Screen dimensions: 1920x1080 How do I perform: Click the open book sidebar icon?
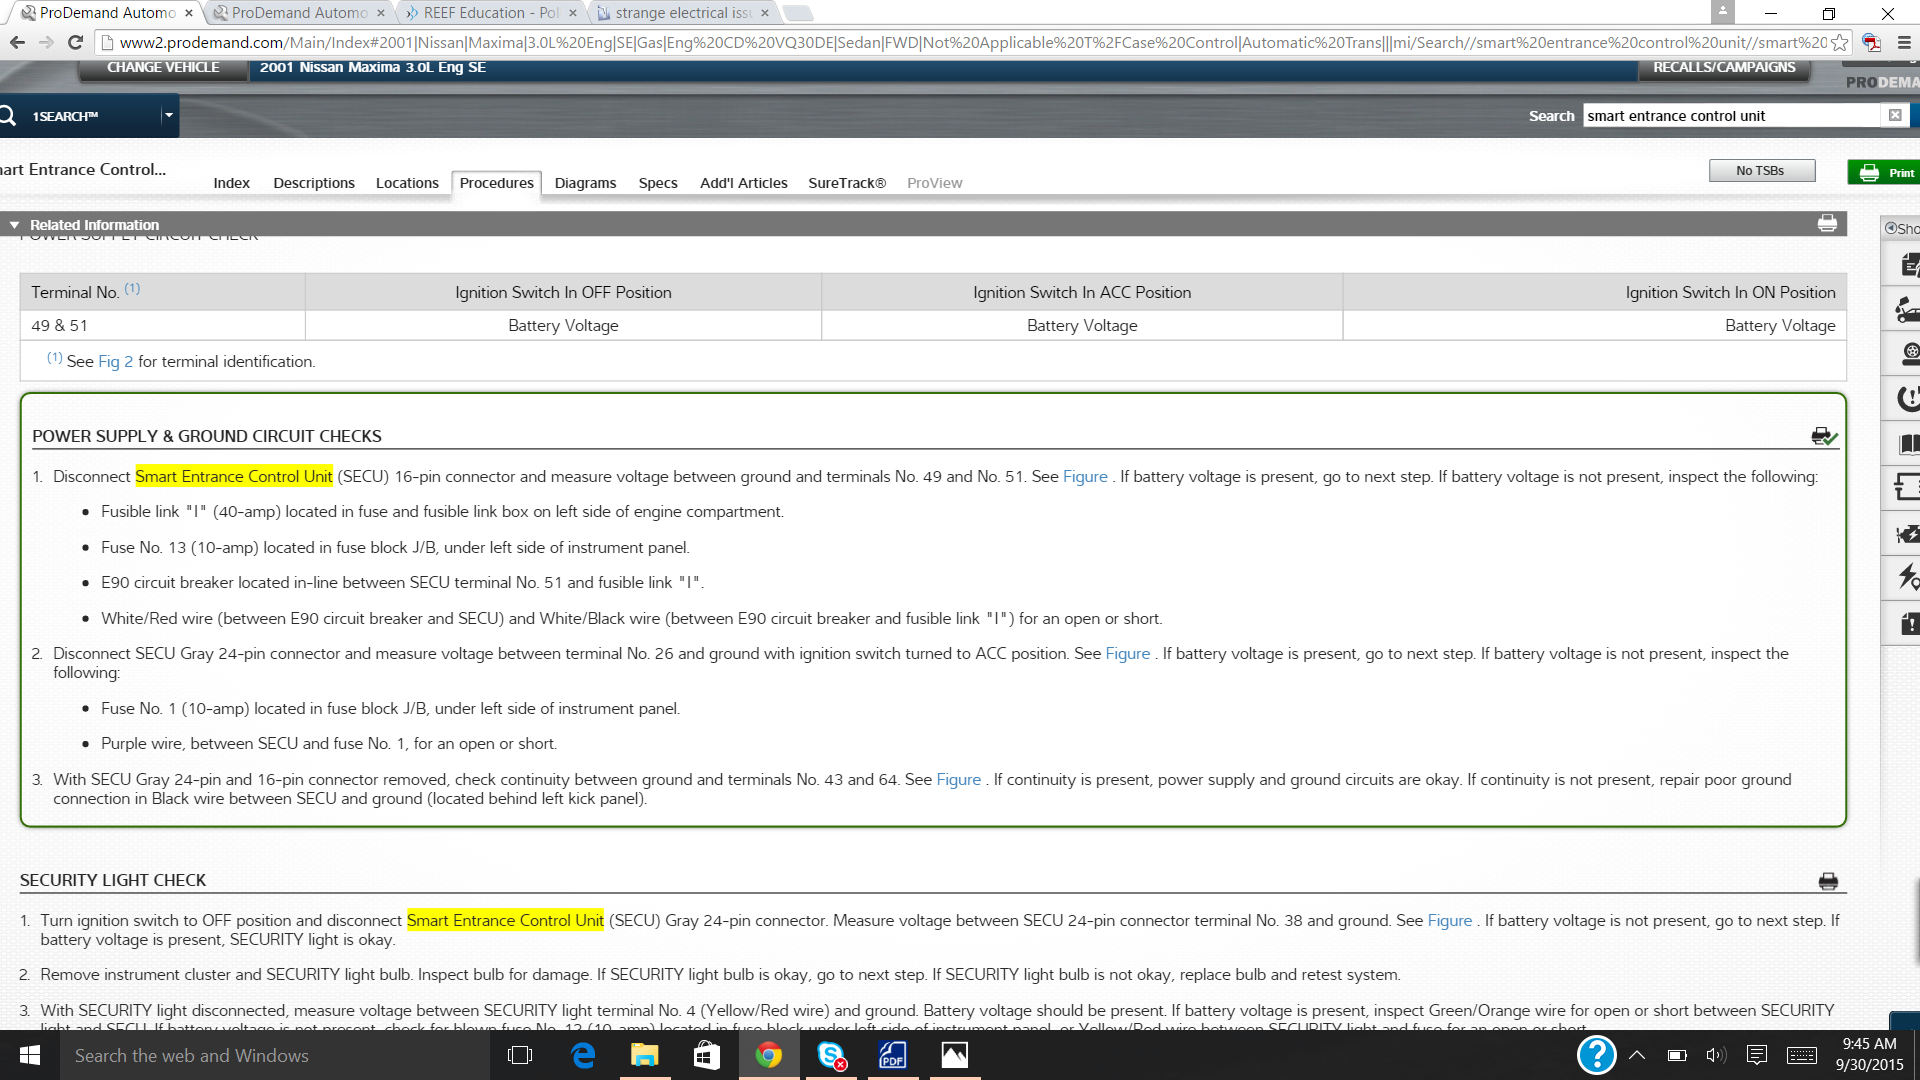1908,443
